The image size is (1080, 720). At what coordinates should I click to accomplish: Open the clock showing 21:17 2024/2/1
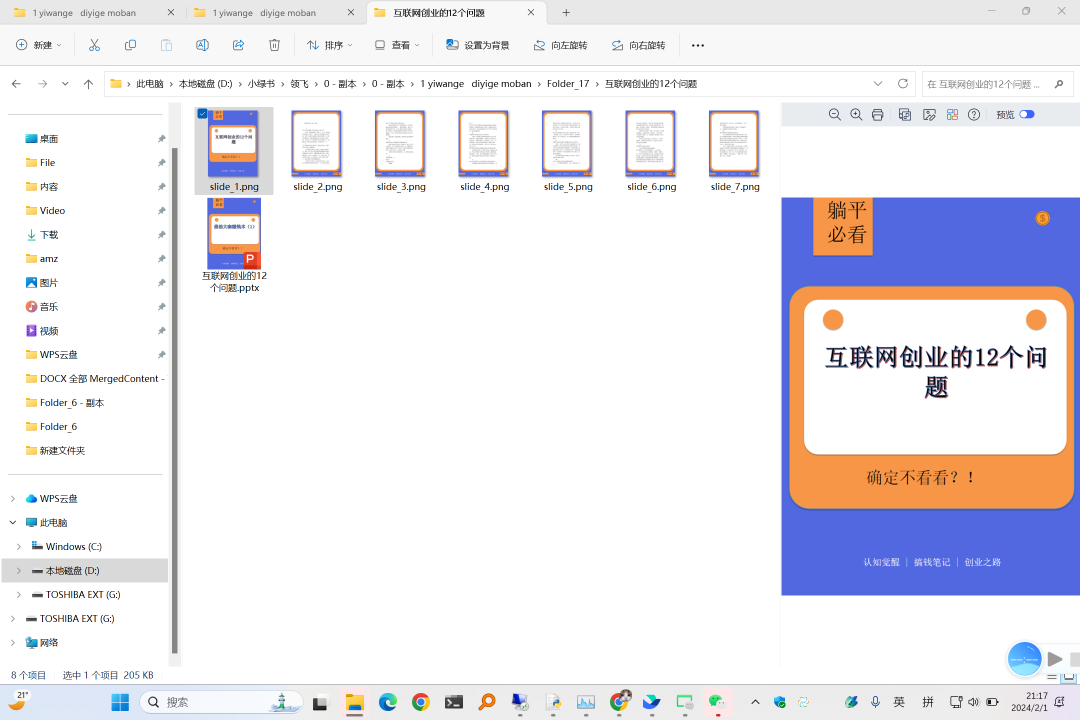point(1029,702)
